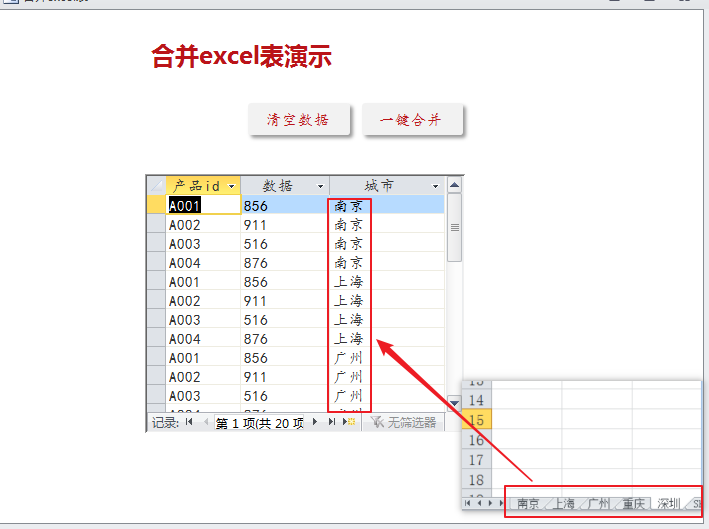This screenshot has height=529, width=709.
Task: Click the record selector of first row
Action: (156, 205)
